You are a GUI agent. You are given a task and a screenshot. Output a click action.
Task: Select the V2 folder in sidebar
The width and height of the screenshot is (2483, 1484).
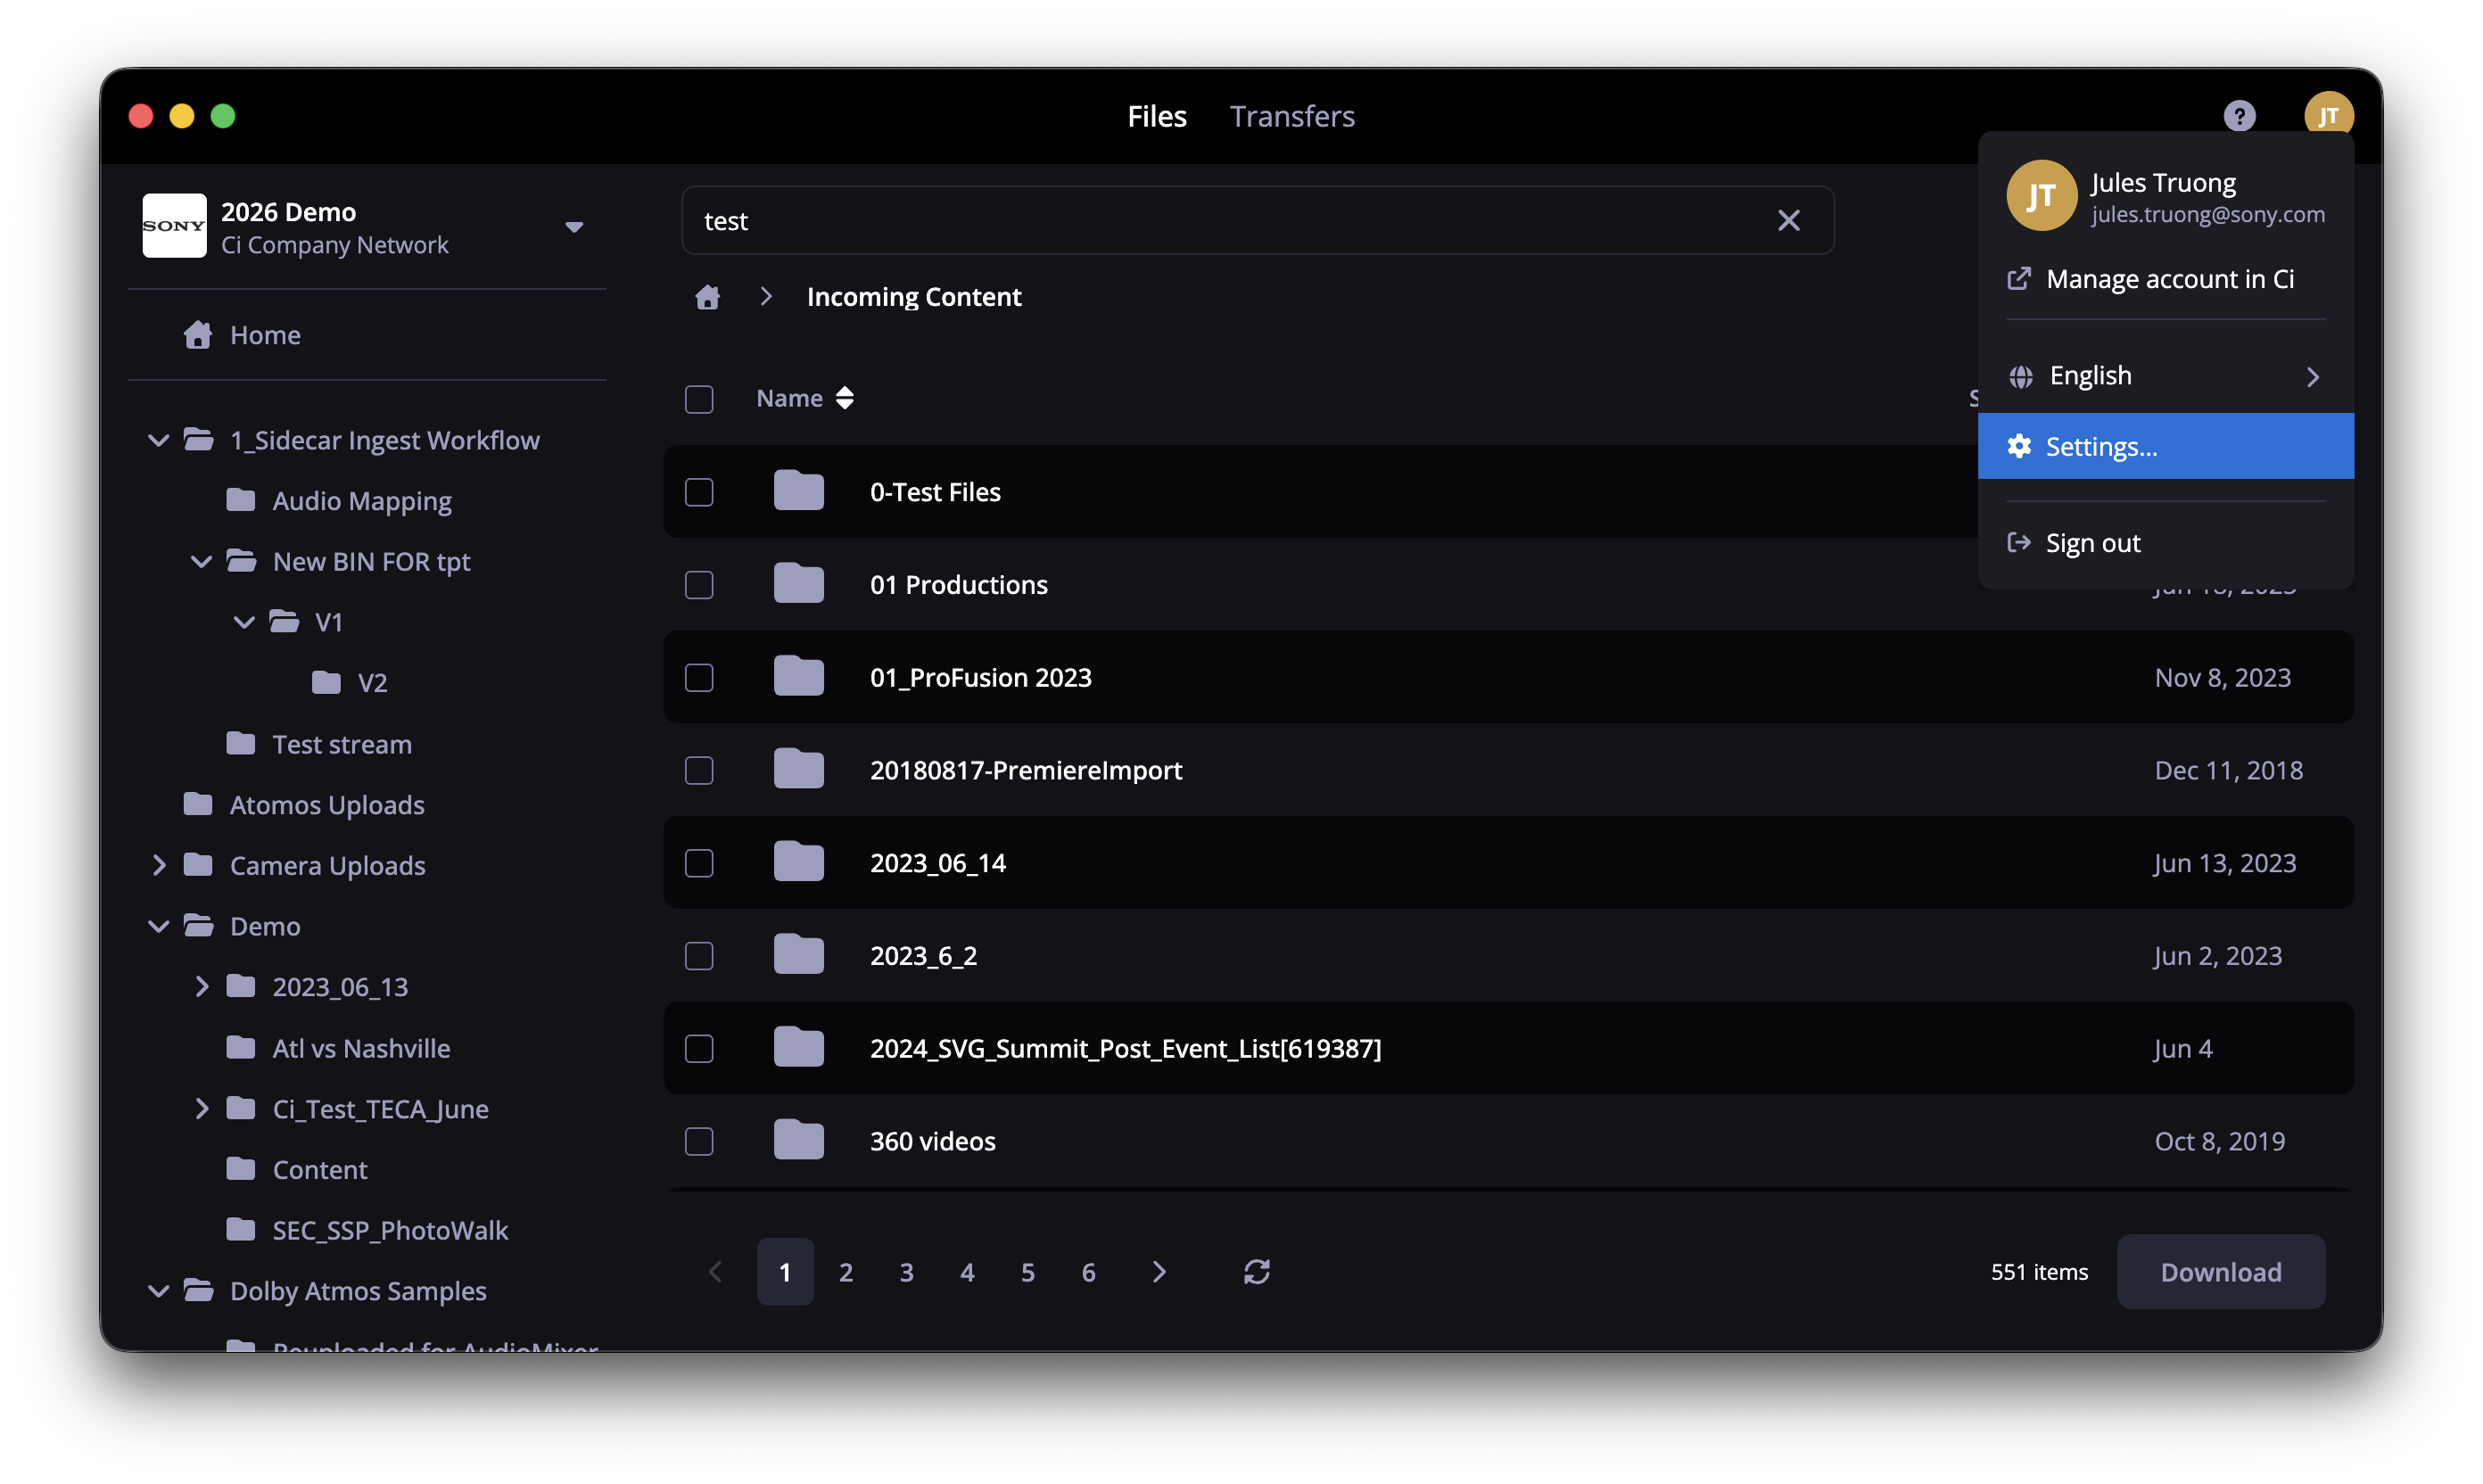click(x=372, y=683)
